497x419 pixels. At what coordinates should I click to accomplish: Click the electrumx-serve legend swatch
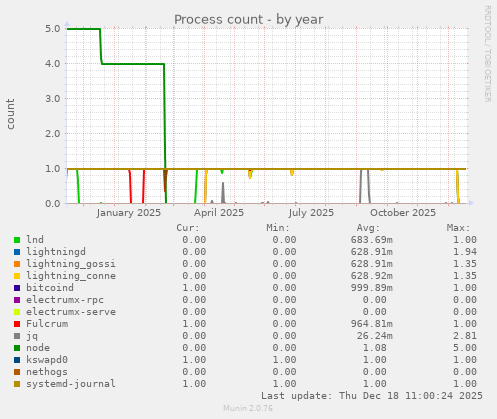(17, 312)
